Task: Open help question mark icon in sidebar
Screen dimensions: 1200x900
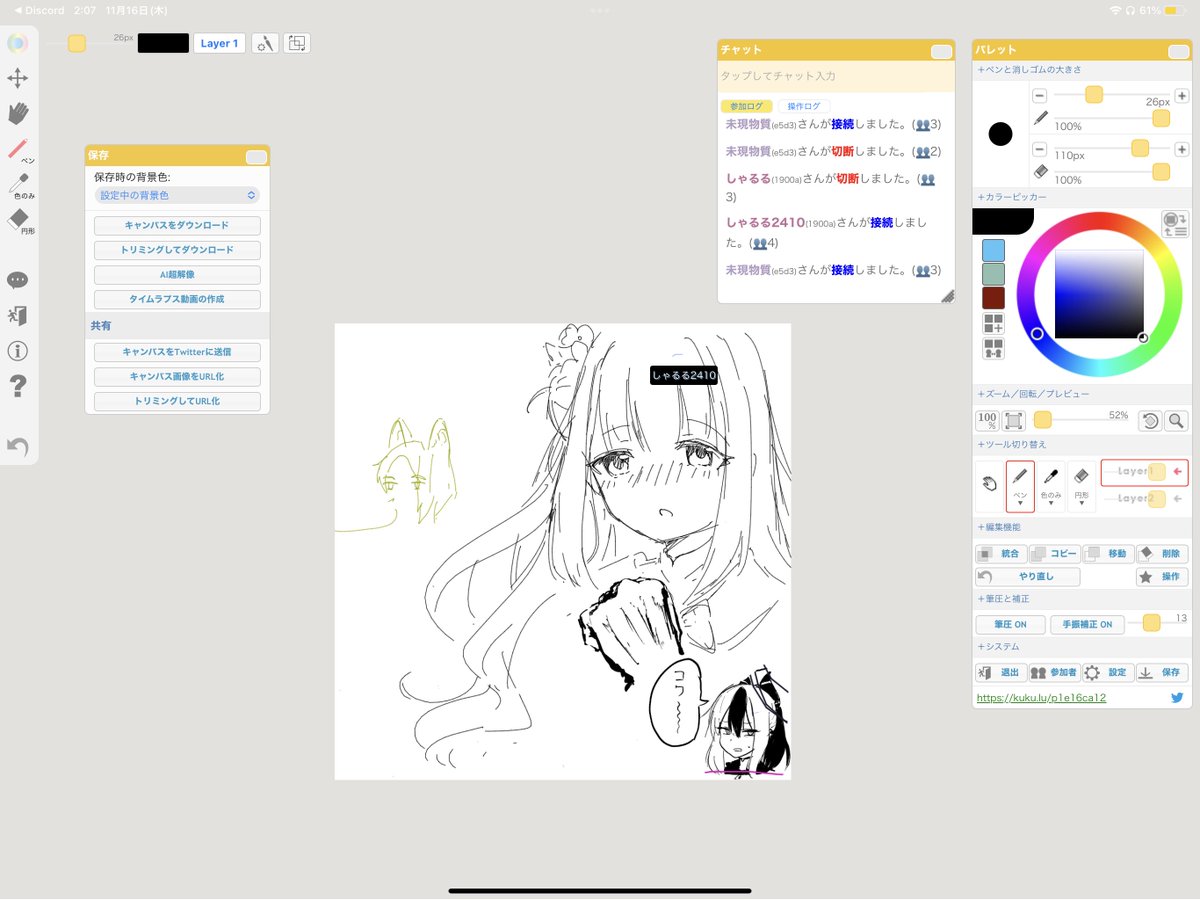Action: (x=18, y=386)
